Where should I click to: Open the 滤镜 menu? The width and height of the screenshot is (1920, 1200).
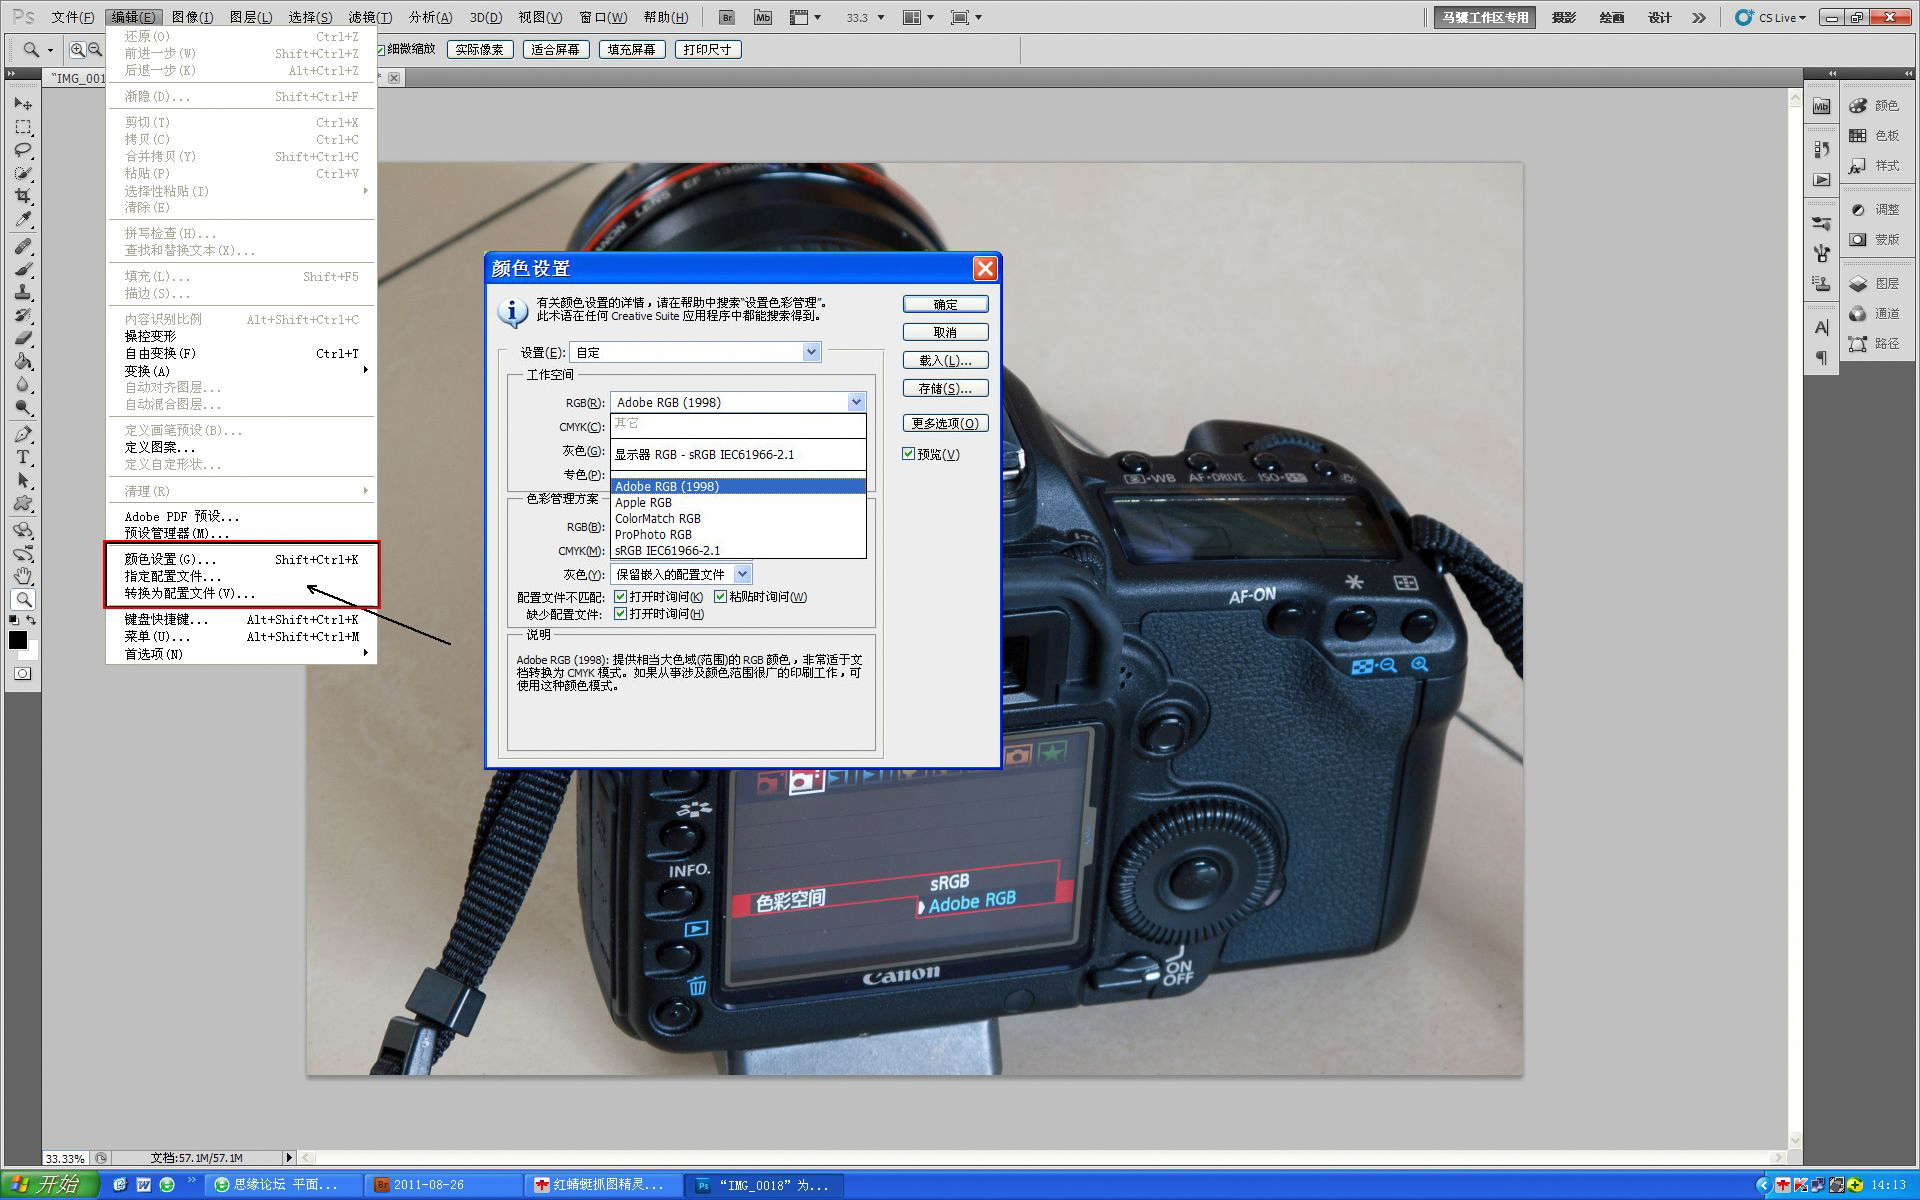click(x=369, y=17)
